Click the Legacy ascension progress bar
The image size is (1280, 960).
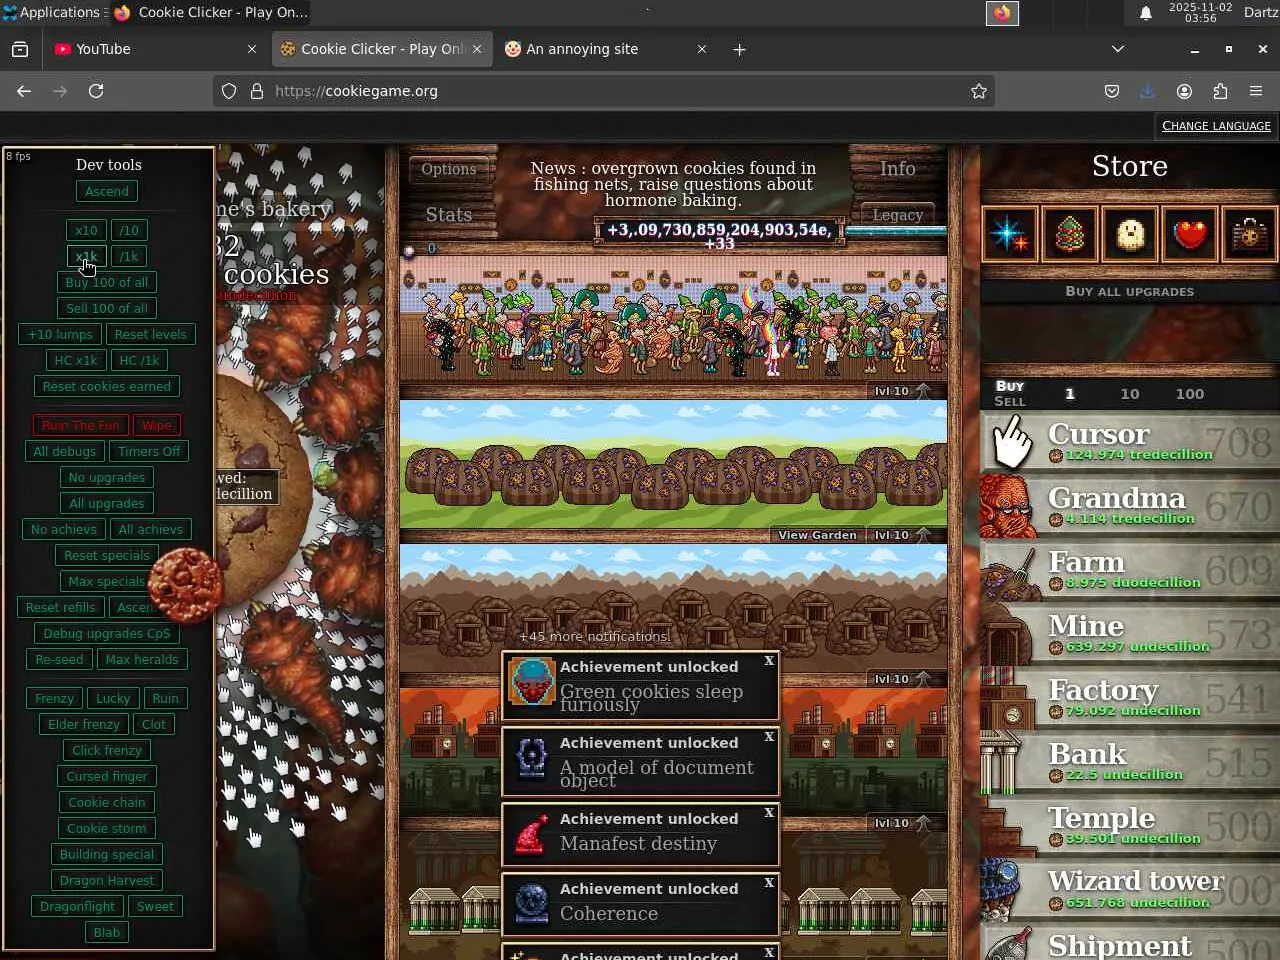point(896,232)
